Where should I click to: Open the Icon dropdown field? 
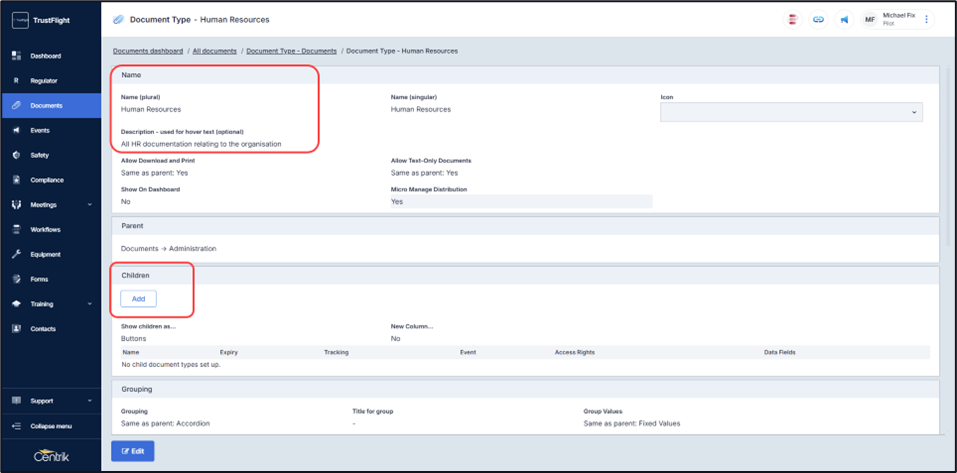click(x=791, y=112)
